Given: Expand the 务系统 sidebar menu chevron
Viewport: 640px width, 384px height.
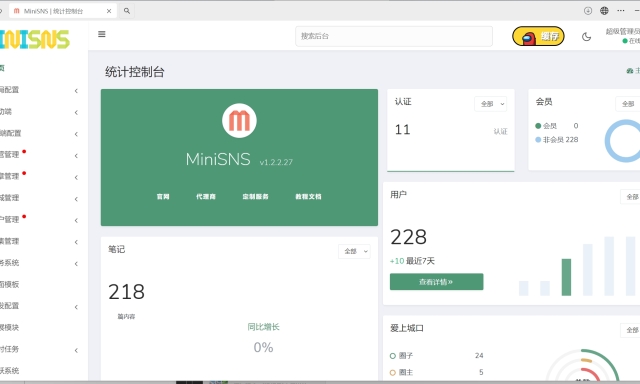Looking at the screenshot, I should (76, 264).
